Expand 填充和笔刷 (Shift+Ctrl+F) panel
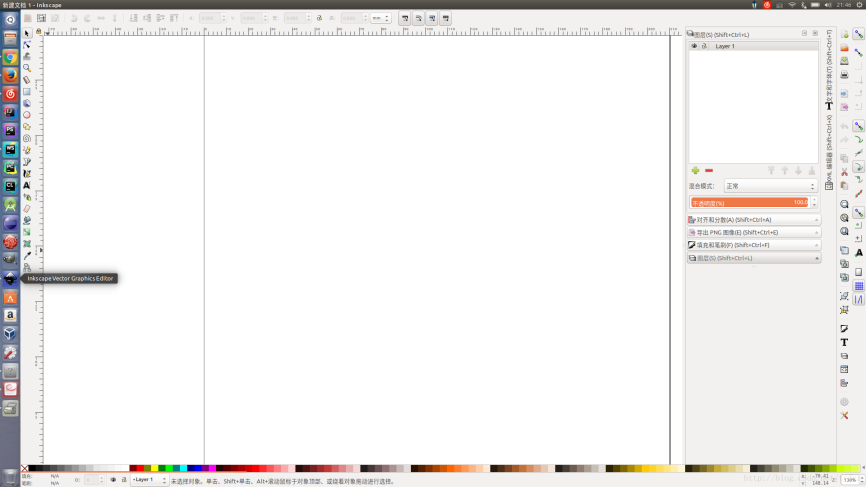866x487 pixels. (754, 245)
